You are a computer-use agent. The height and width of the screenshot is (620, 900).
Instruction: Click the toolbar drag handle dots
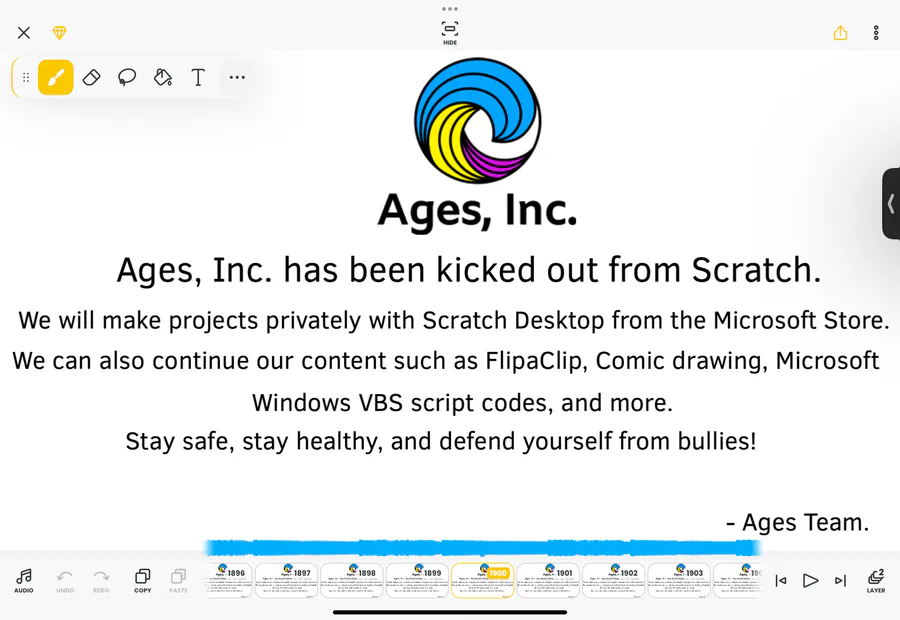point(26,77)
